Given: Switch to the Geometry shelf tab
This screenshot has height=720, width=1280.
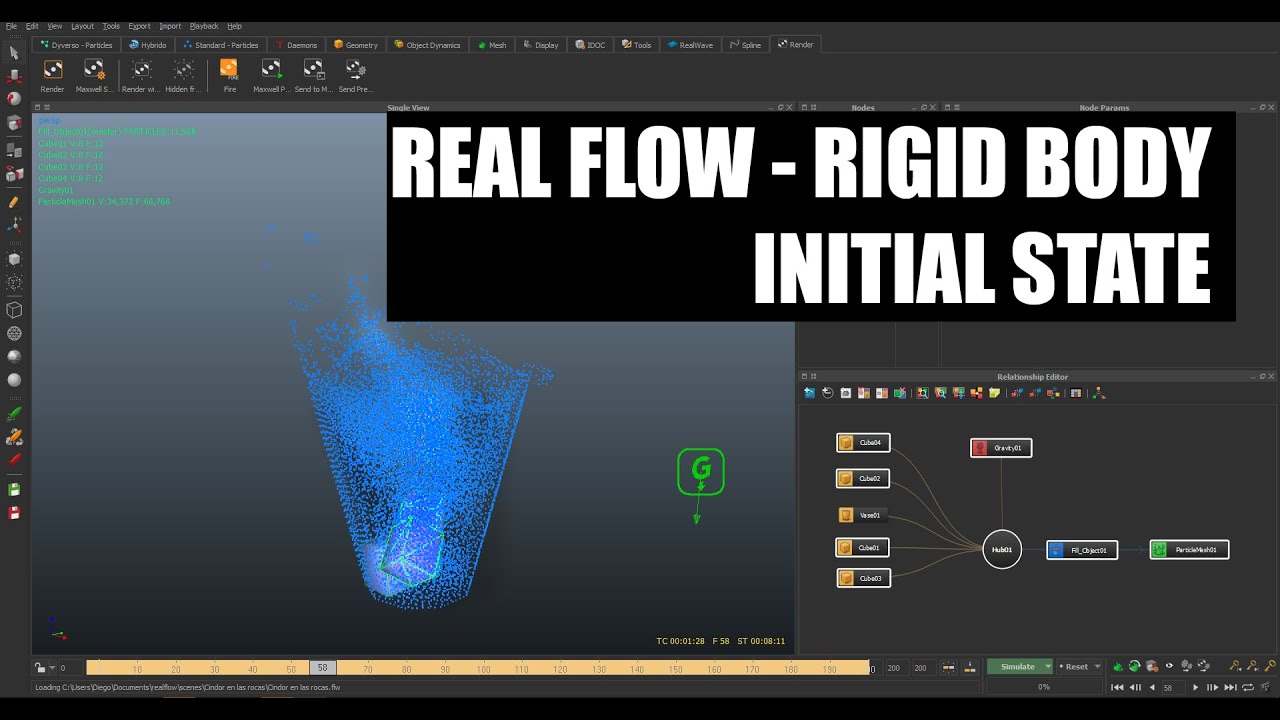Looking at the screenshot, I should (x=356, y=45).
